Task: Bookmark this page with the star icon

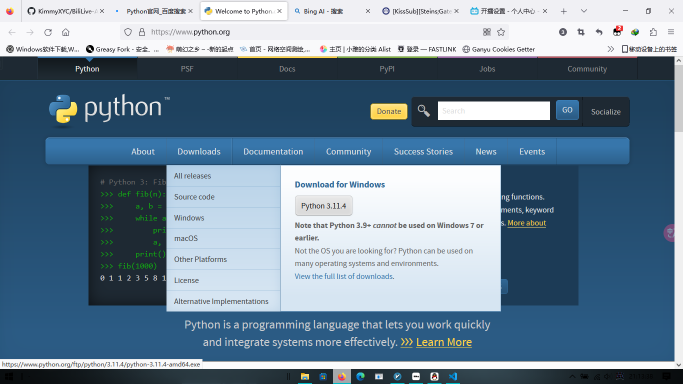Action: 501,32
